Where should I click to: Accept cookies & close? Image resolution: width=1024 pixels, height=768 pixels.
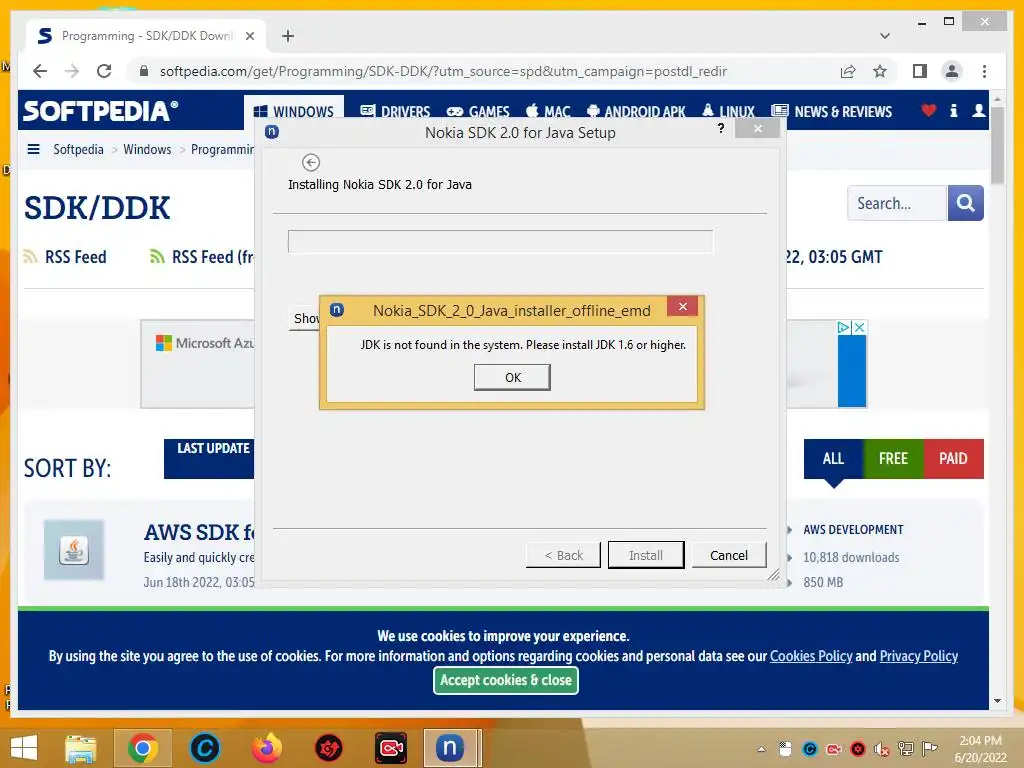(x=505, y=680)
